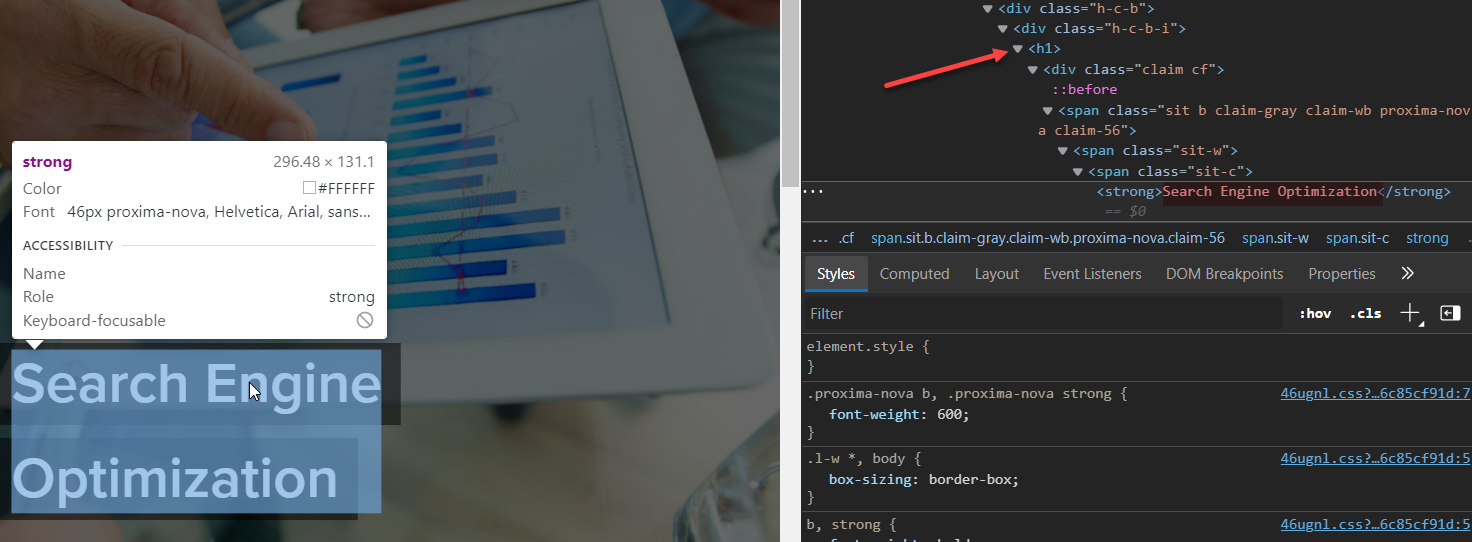This screenshot has height=542, width=1472.
Task: Open the Properties tab
Action: tap(1342, 273)
